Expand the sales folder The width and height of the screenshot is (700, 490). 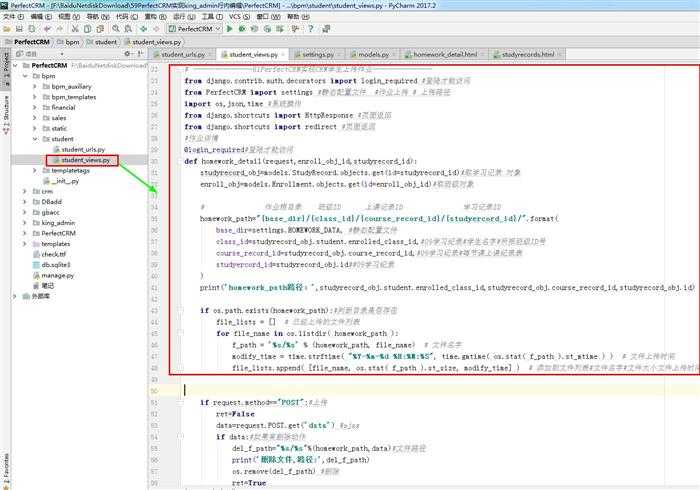click(35, 118)
